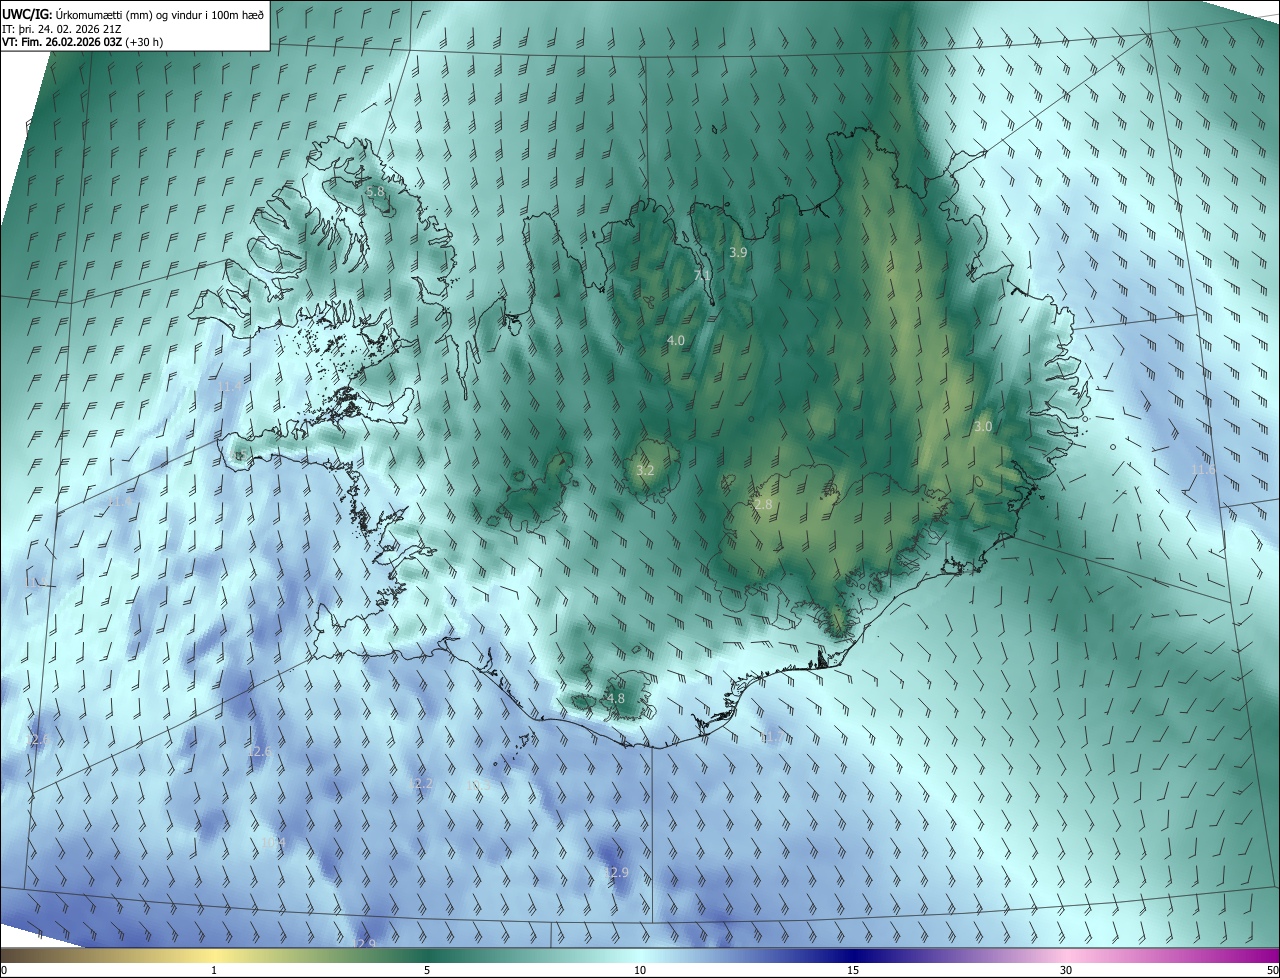
Task: Click the 10.4 value over the ocean
Action: [x=274, y=844]
